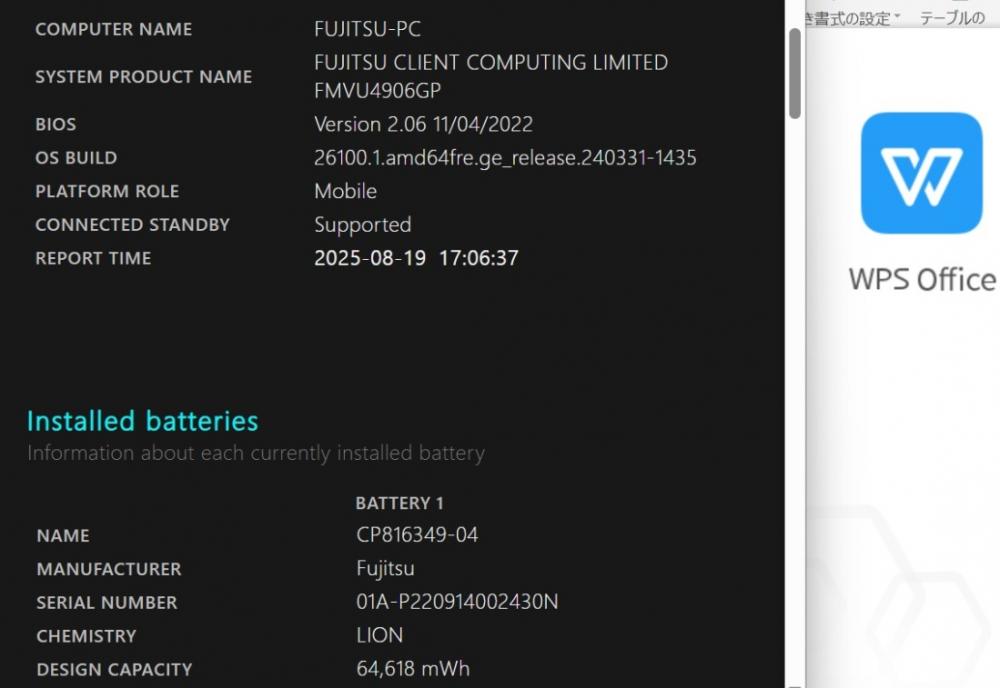Image resolution: width=1000 pixels, height=688 pixels.
Task: Click the OS BUILD label
Action: click(x=76, y=158)
